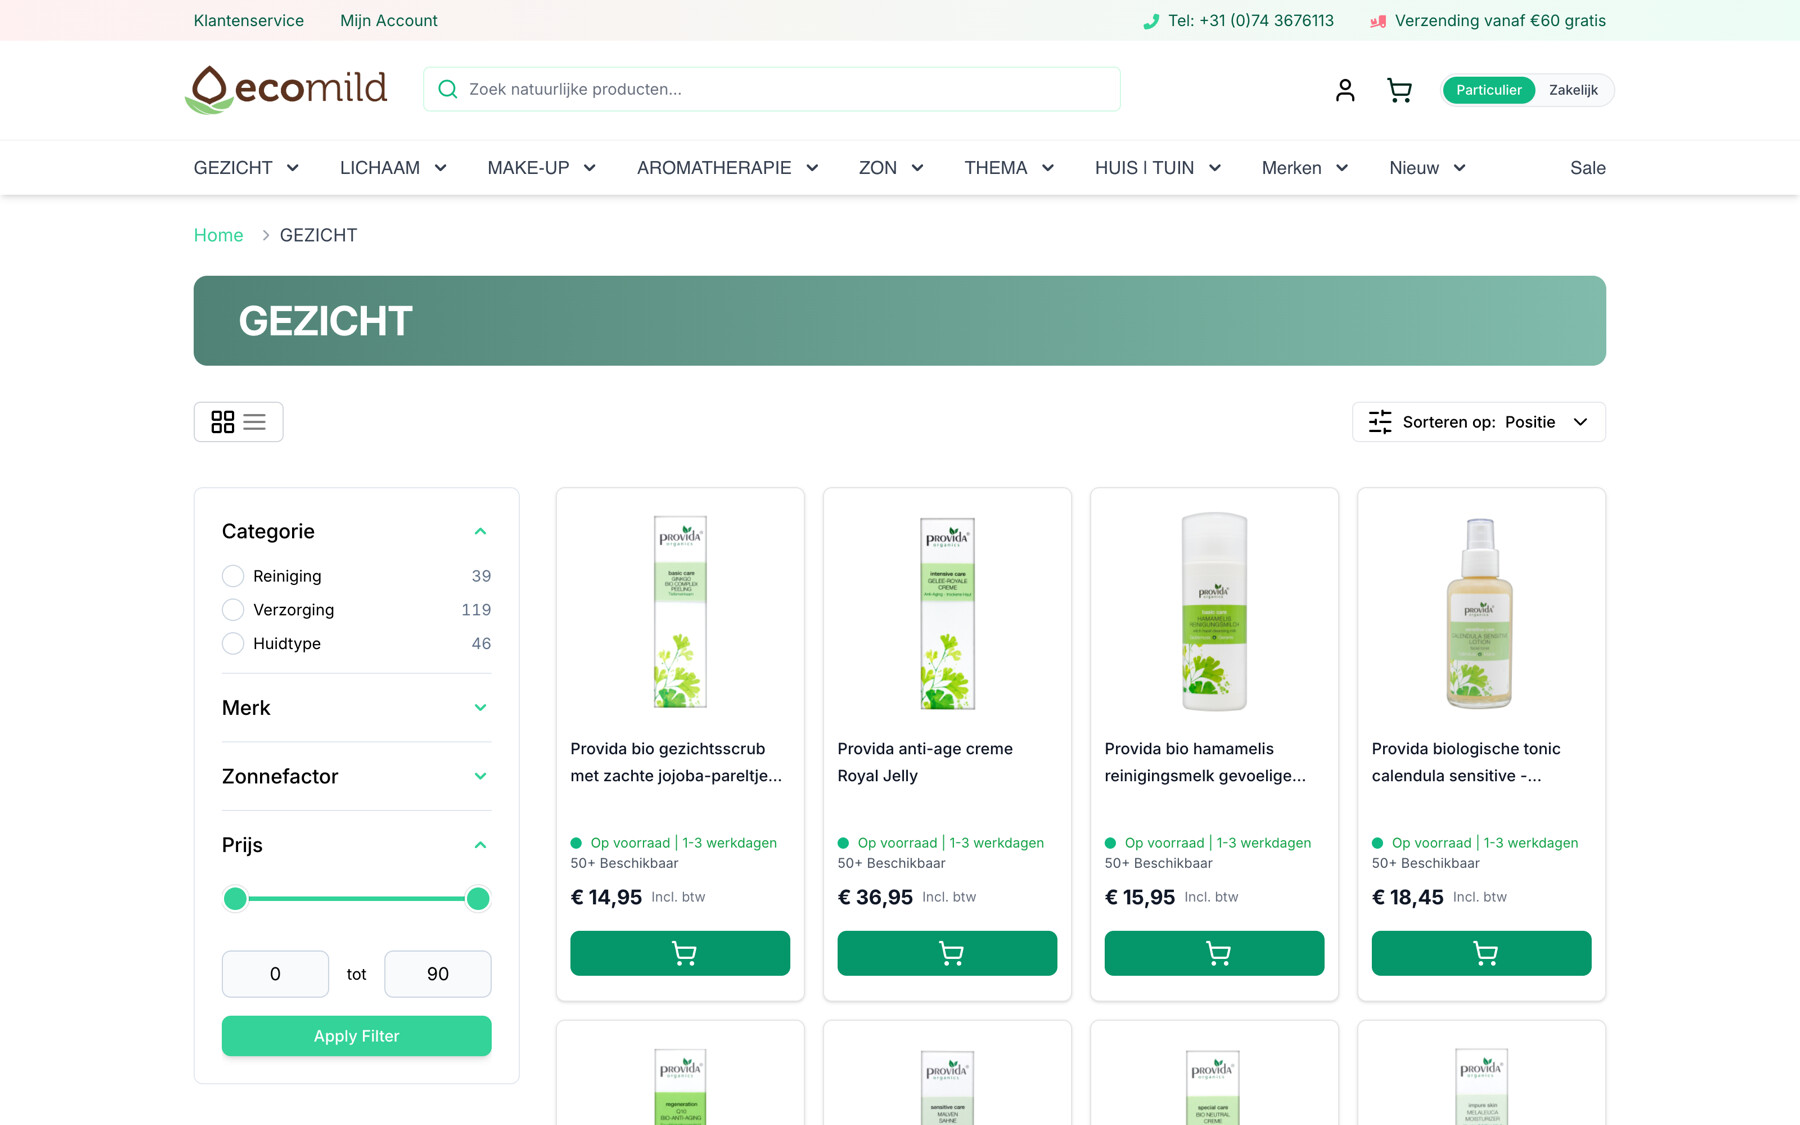Image resolution: width=1800 pixels, height=1125 pixels.
Task: Switch to Particulier mode
Action: pyautogui.click(x=1488, y=90)
